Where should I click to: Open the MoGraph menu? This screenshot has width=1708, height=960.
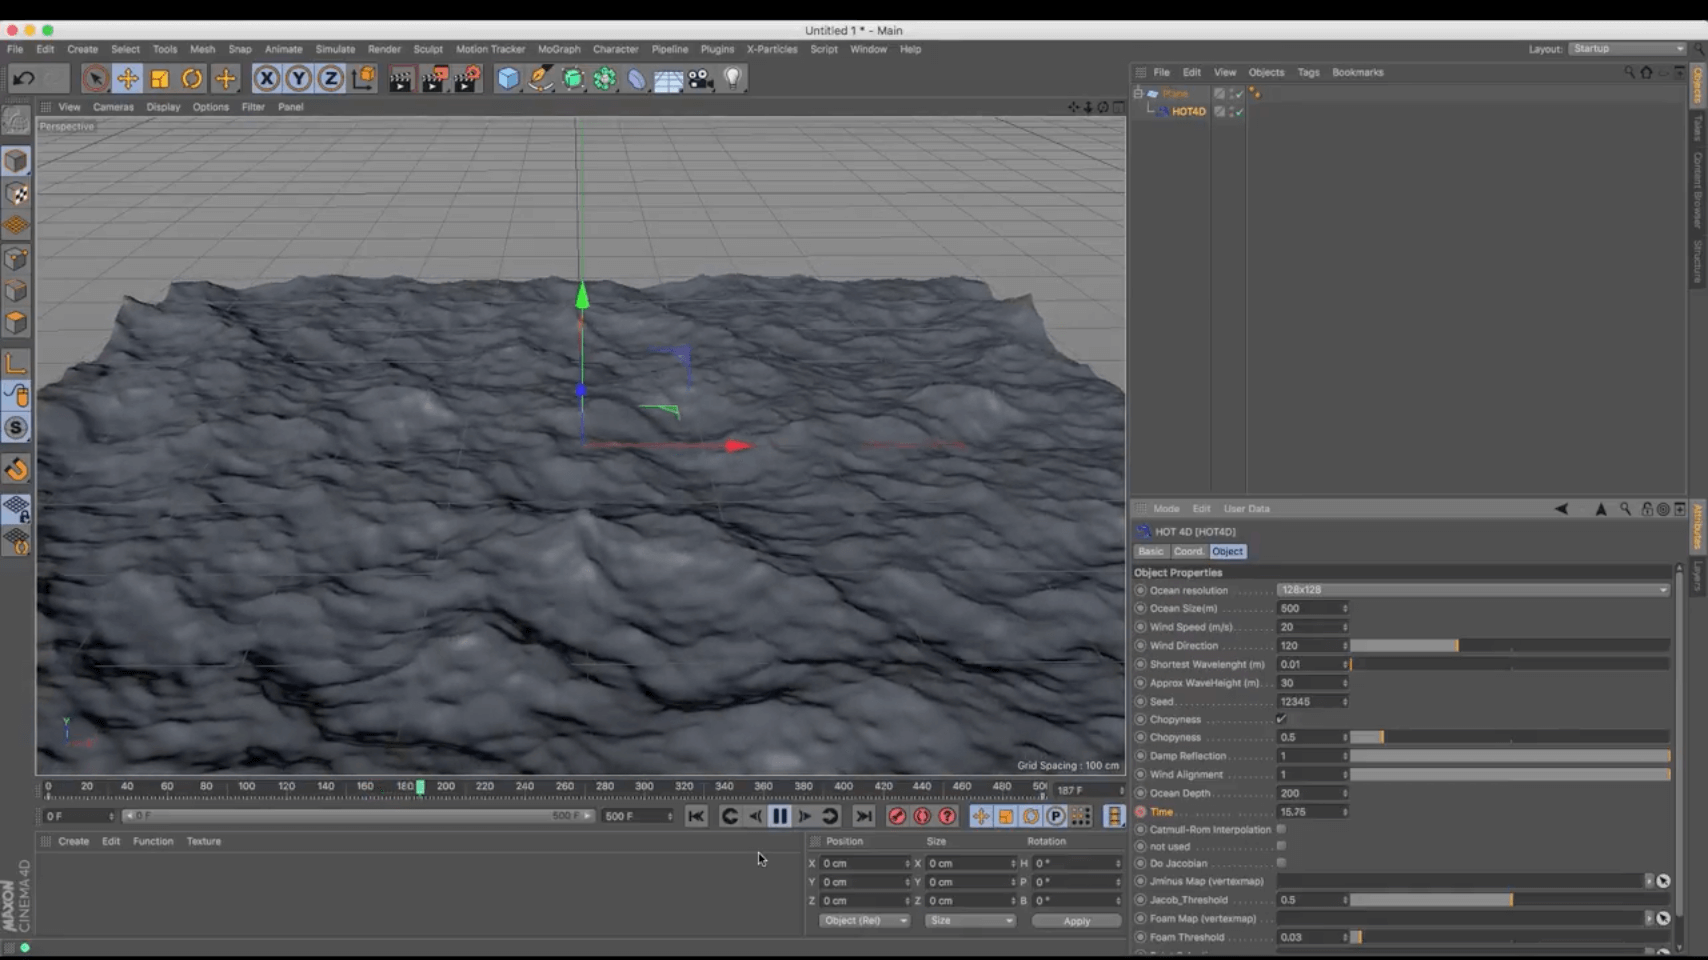click(558, 49)
